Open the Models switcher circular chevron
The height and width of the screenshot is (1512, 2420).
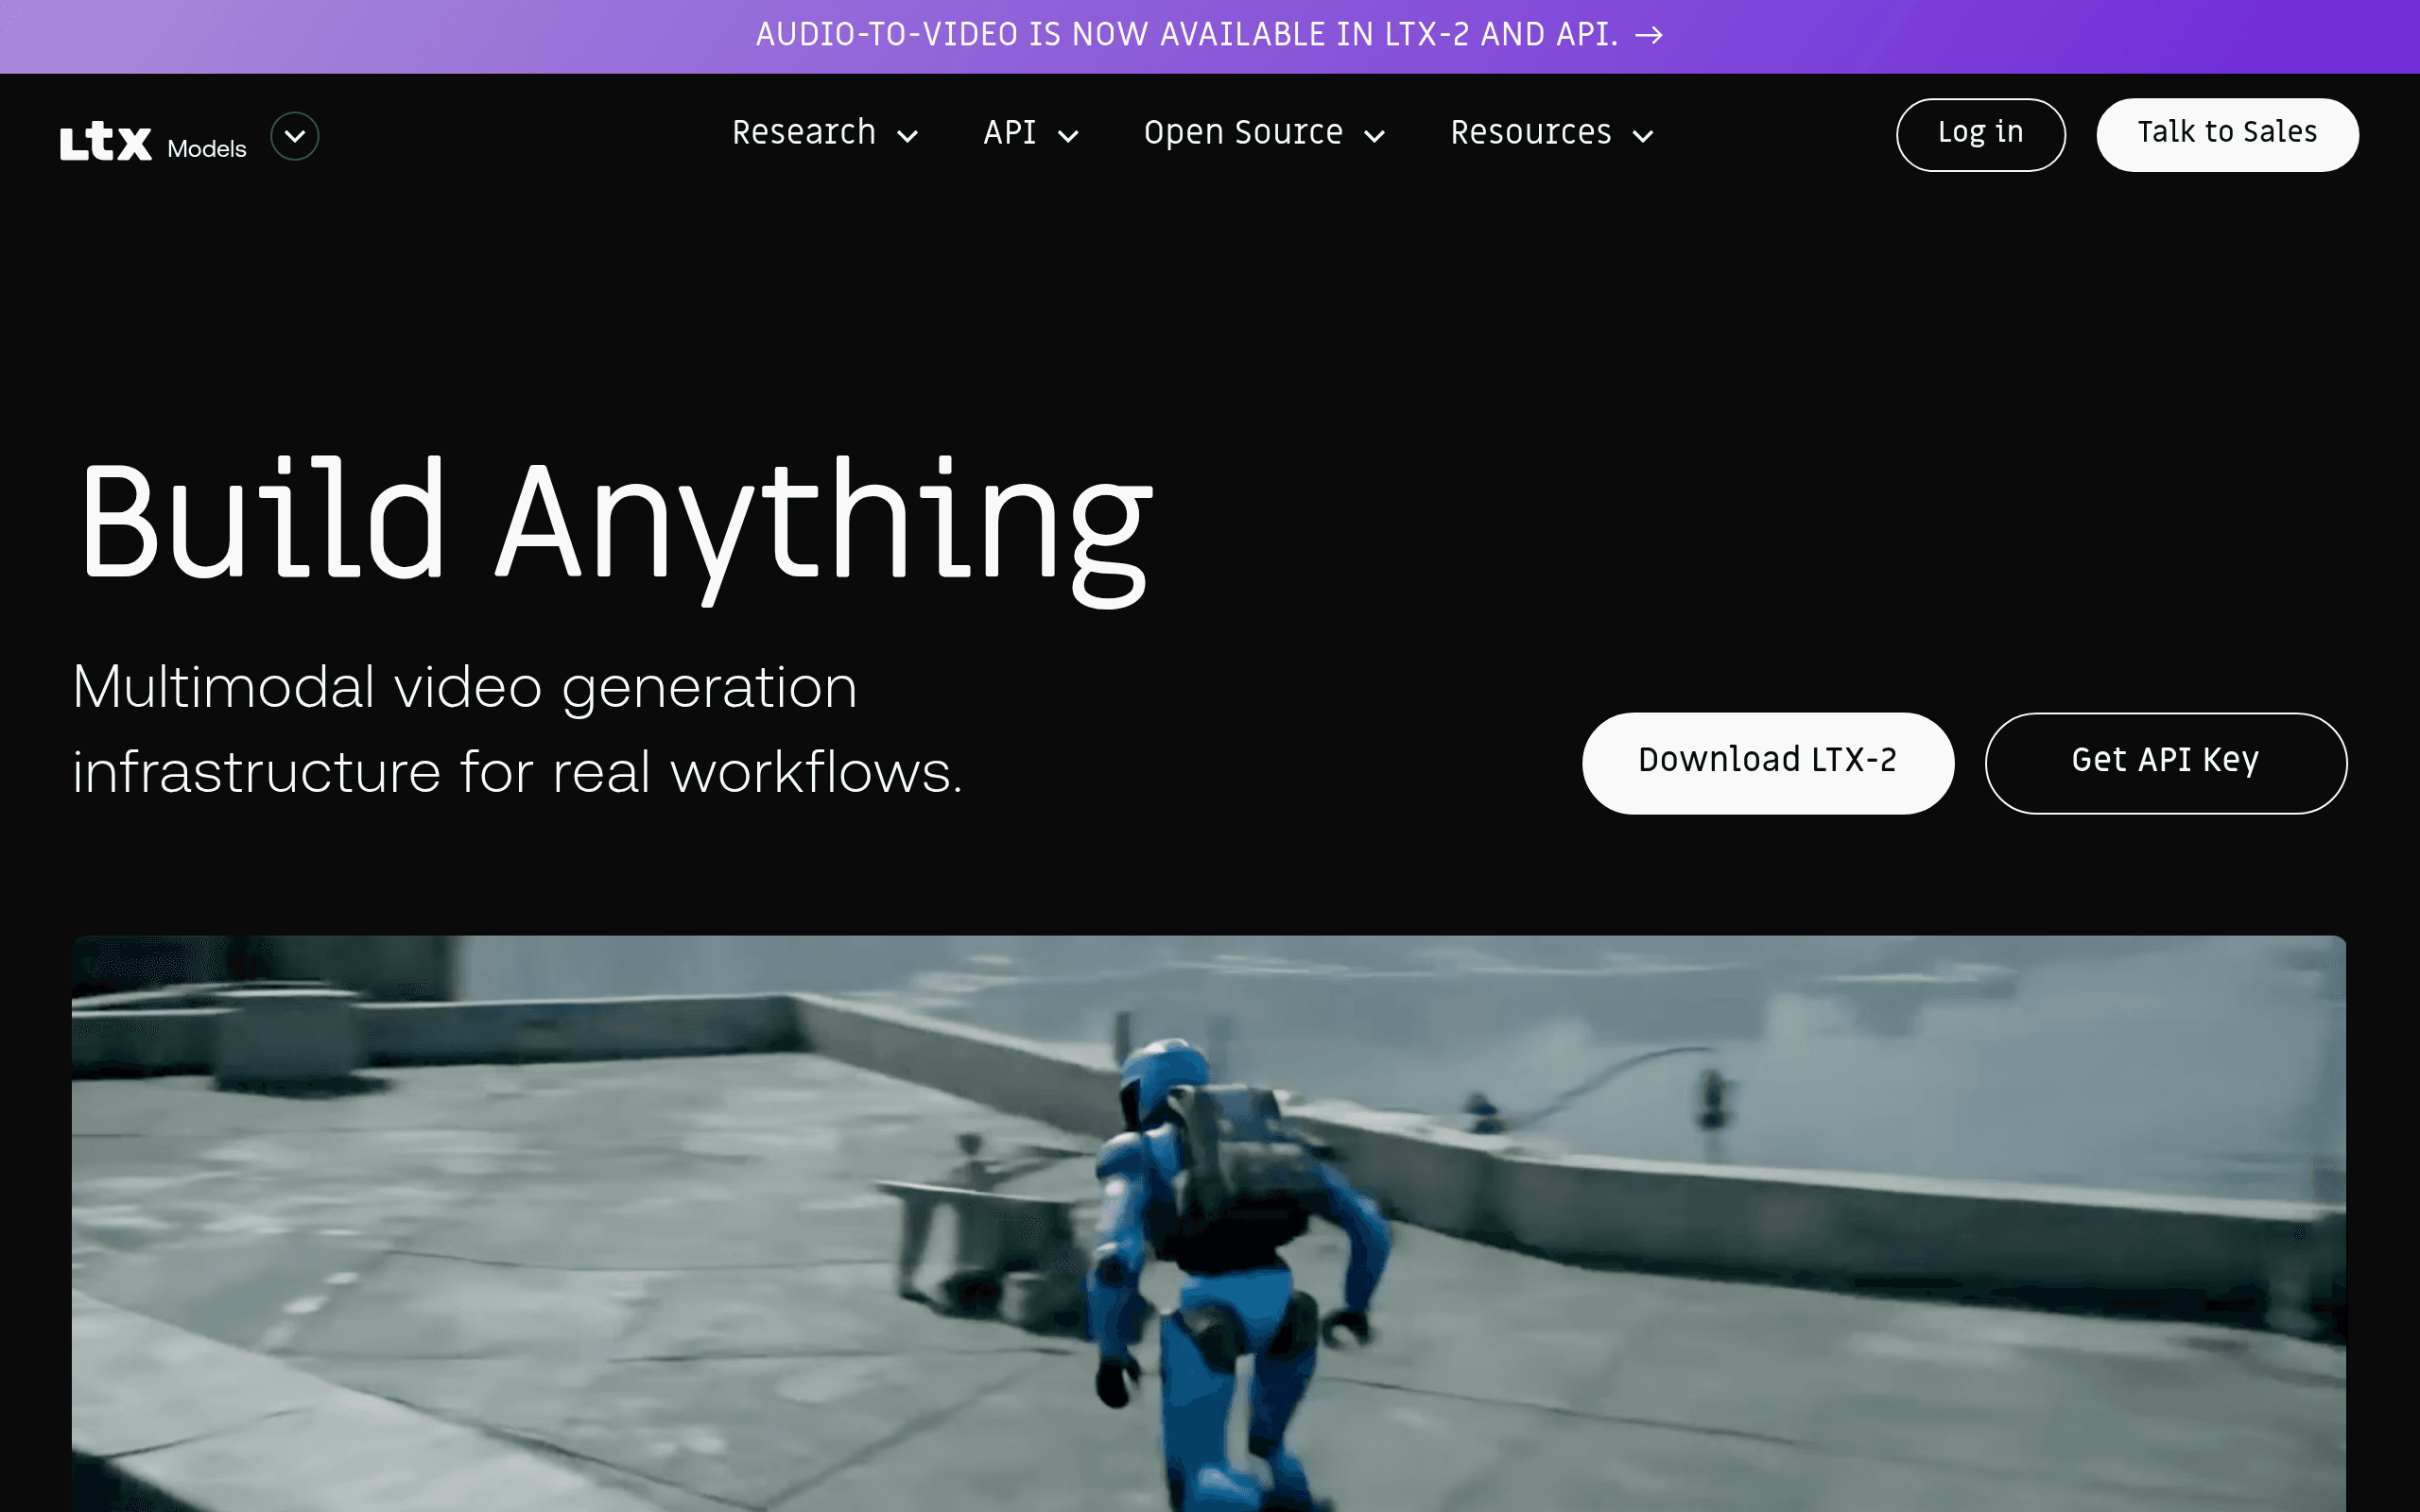click(295, 136)
